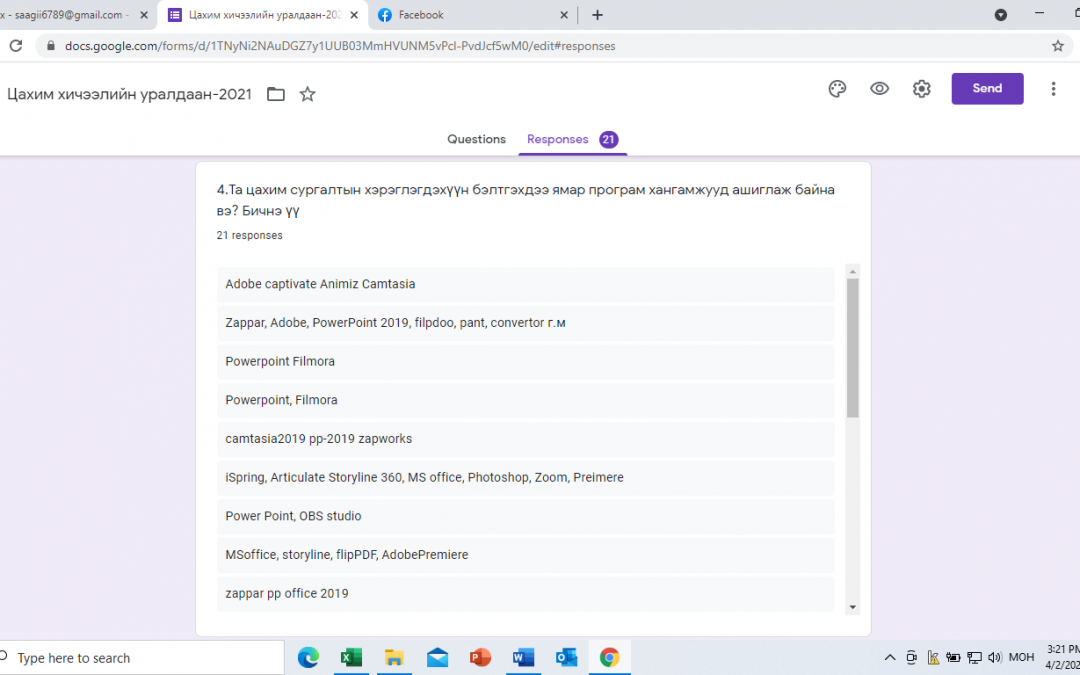Click the Send button
This screenshot has height=675, width=1080.
click(x=987, y=89)
